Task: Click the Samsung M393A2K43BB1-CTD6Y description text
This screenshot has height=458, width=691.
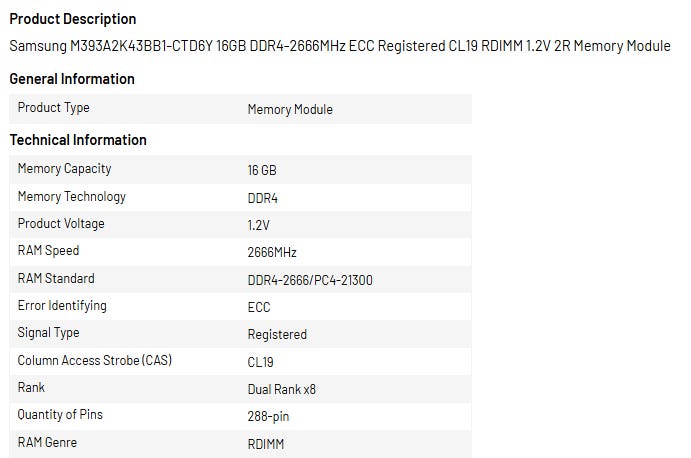Action: click(340, 46)
